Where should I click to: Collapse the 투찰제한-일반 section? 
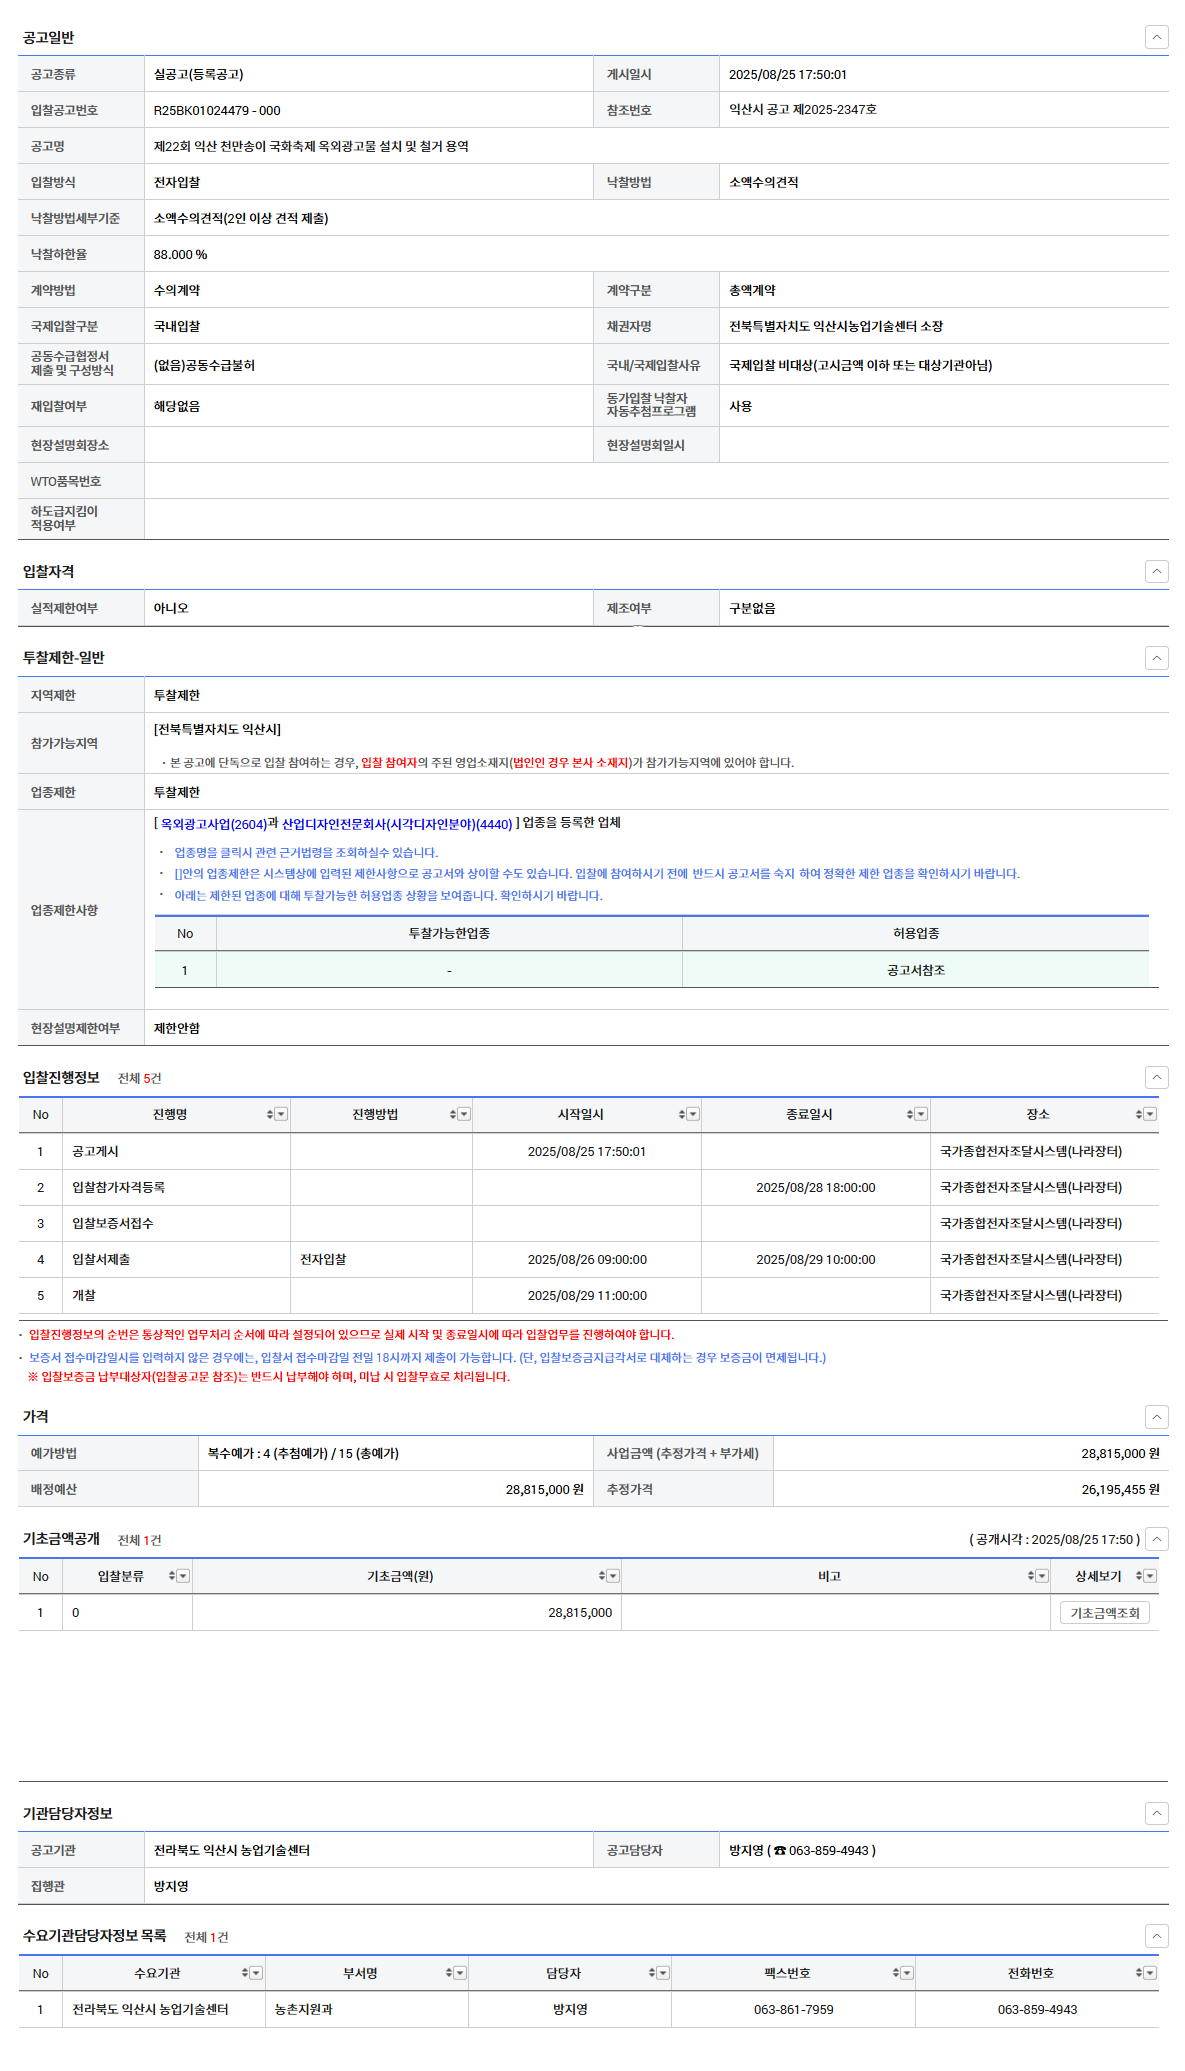point(1156,657)
